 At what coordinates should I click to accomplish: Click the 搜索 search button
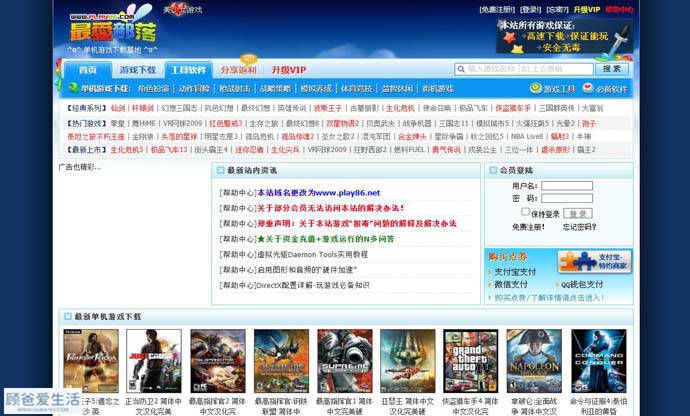click(x=612, y=69)
